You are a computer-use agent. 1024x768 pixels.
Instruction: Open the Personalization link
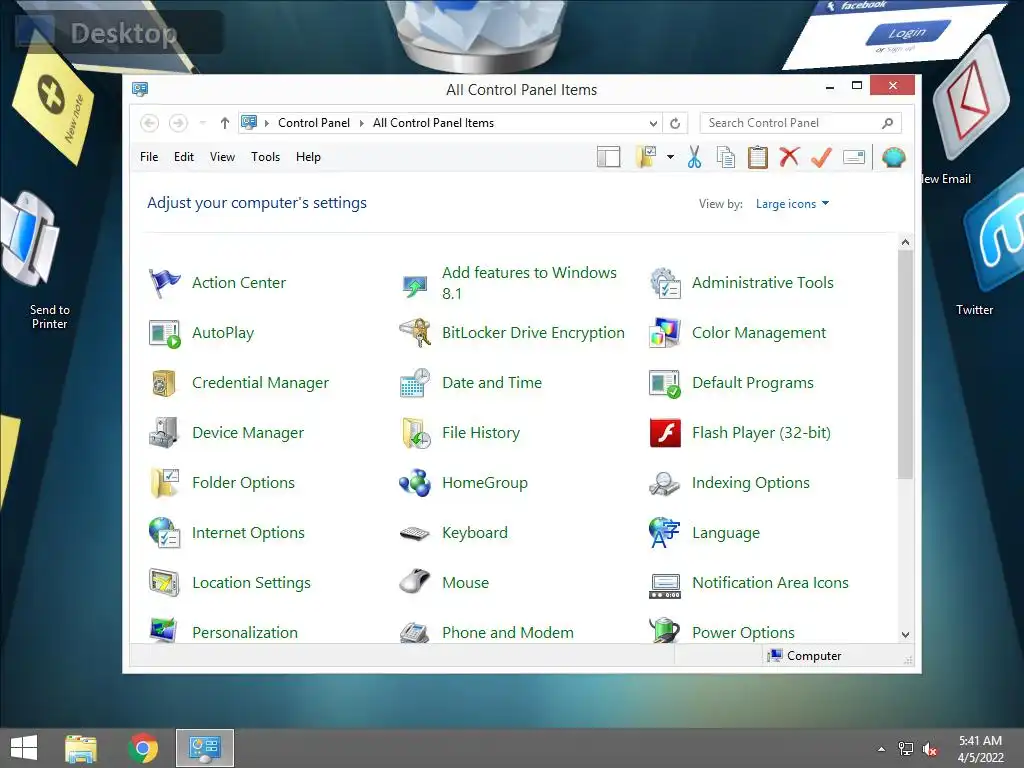pos(245,632)
